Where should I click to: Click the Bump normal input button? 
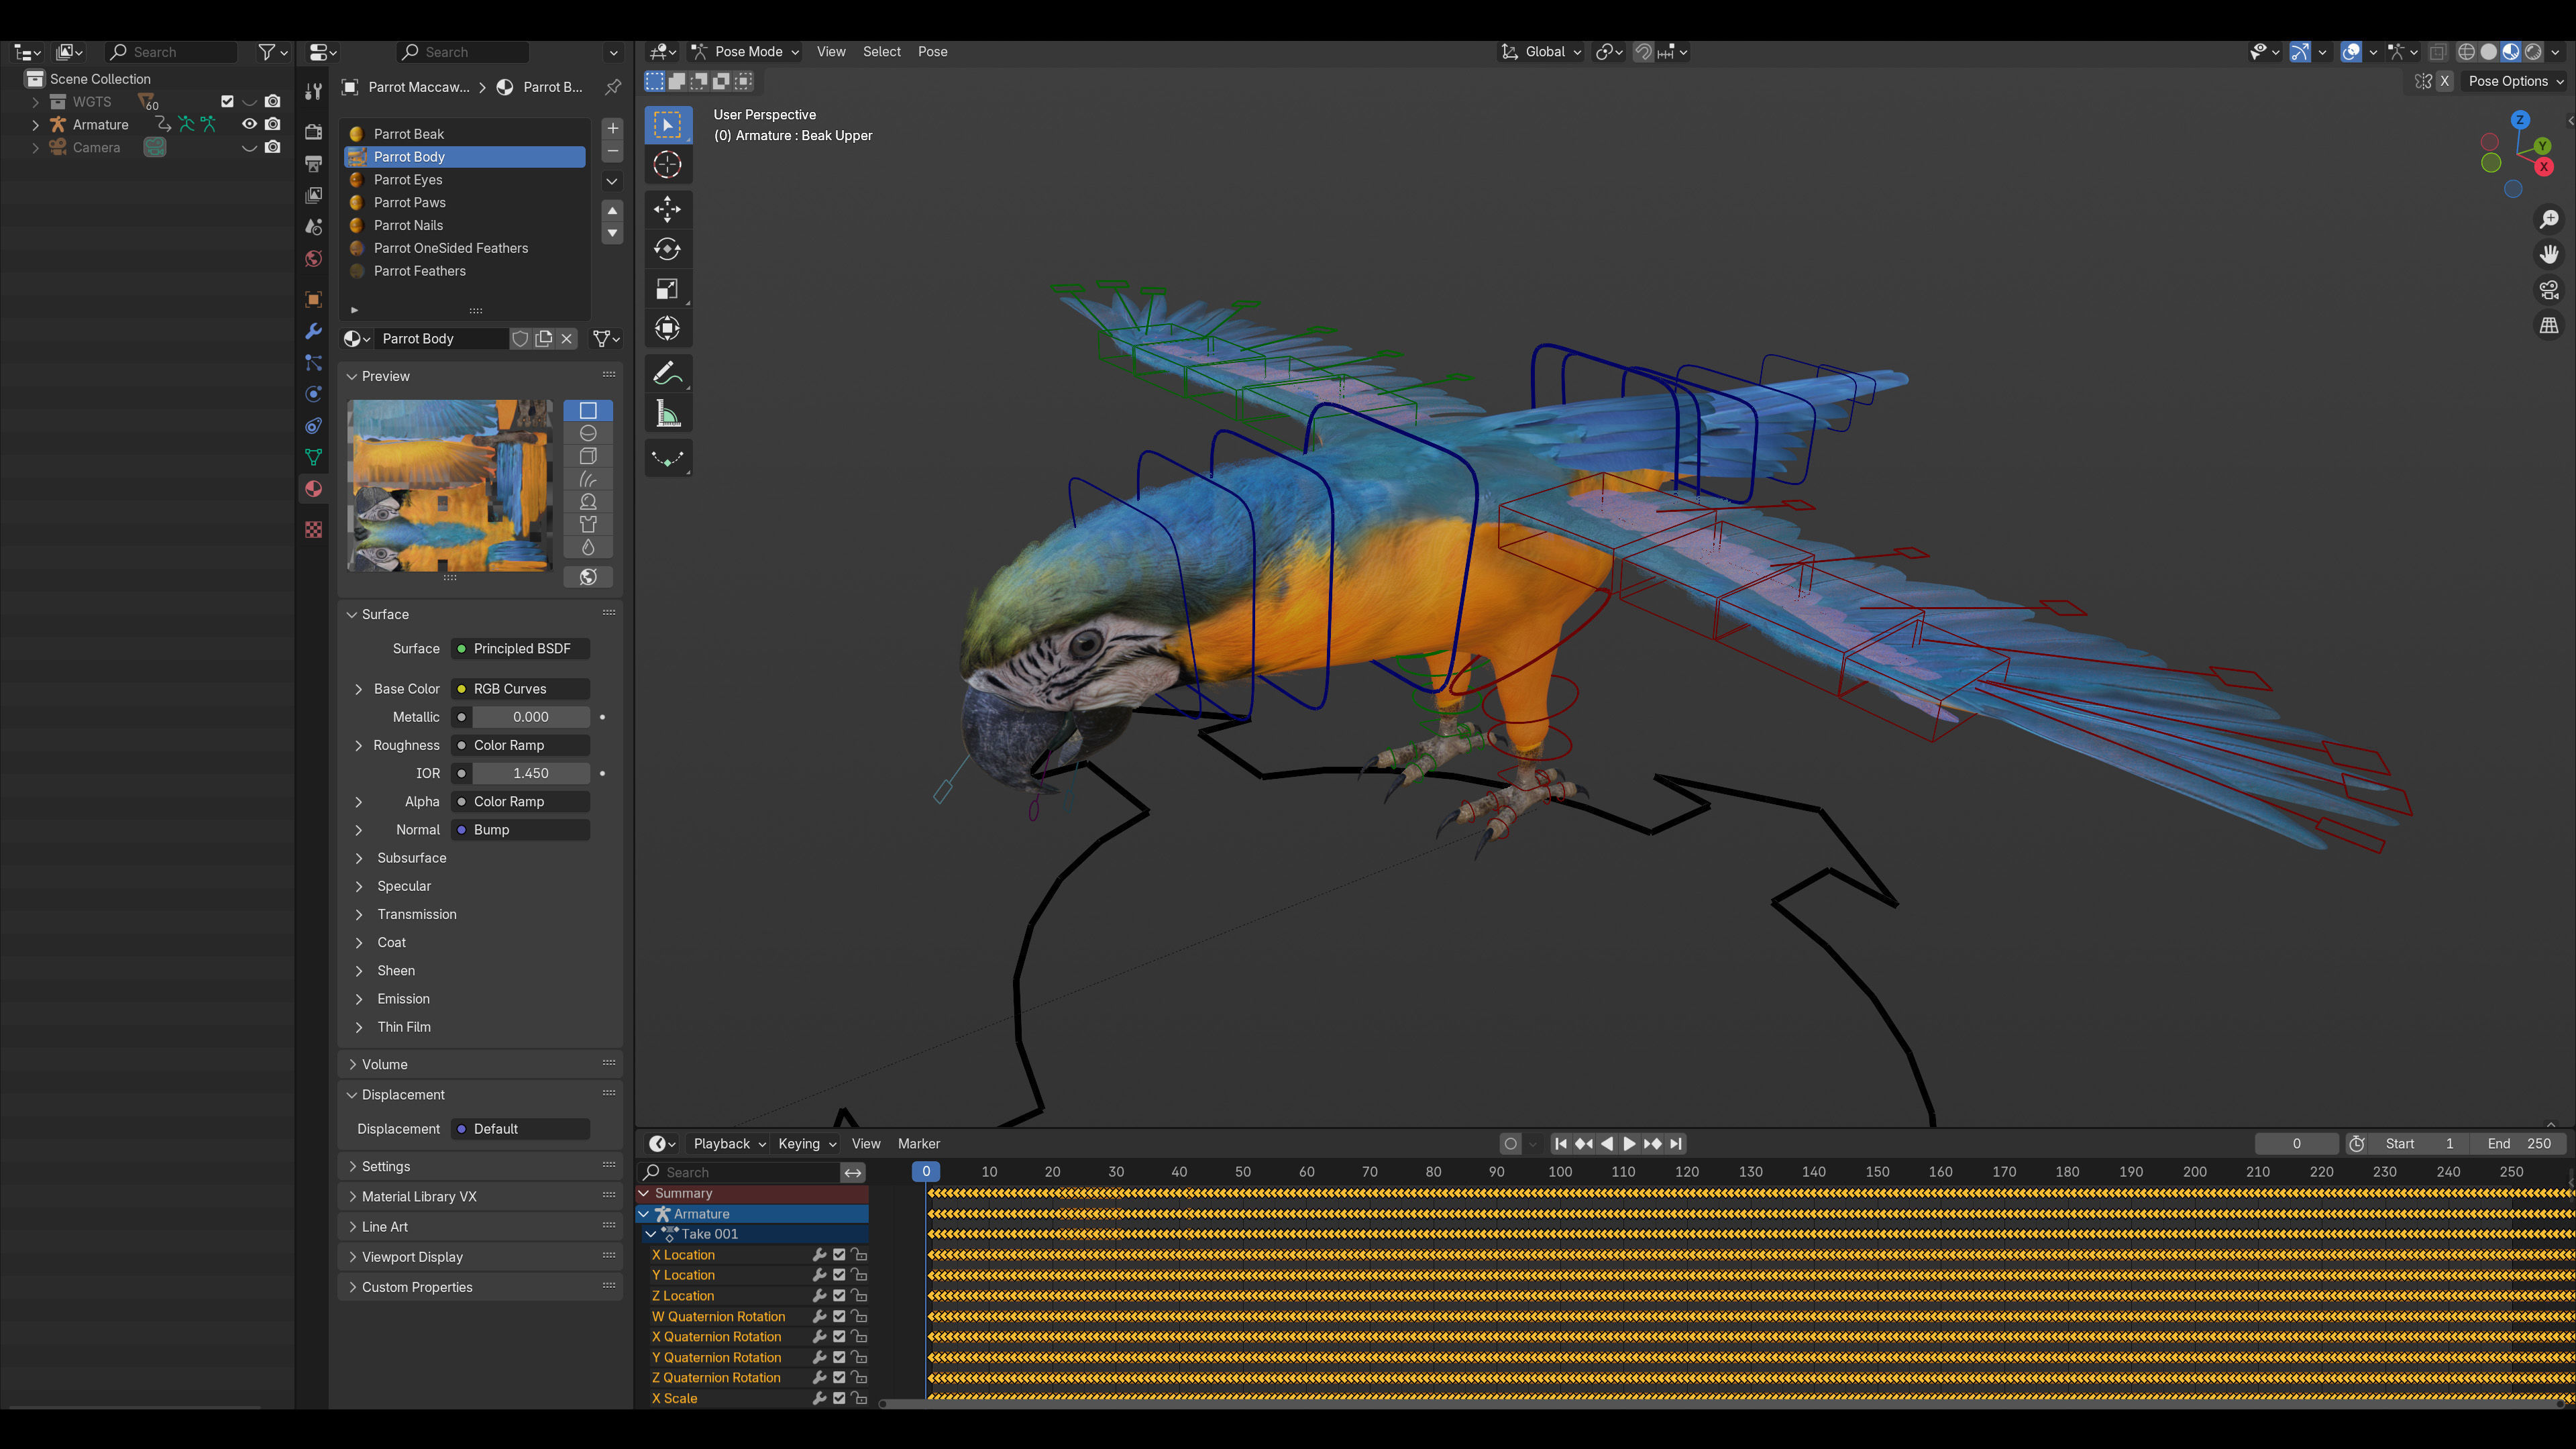[x=520, y=830]
